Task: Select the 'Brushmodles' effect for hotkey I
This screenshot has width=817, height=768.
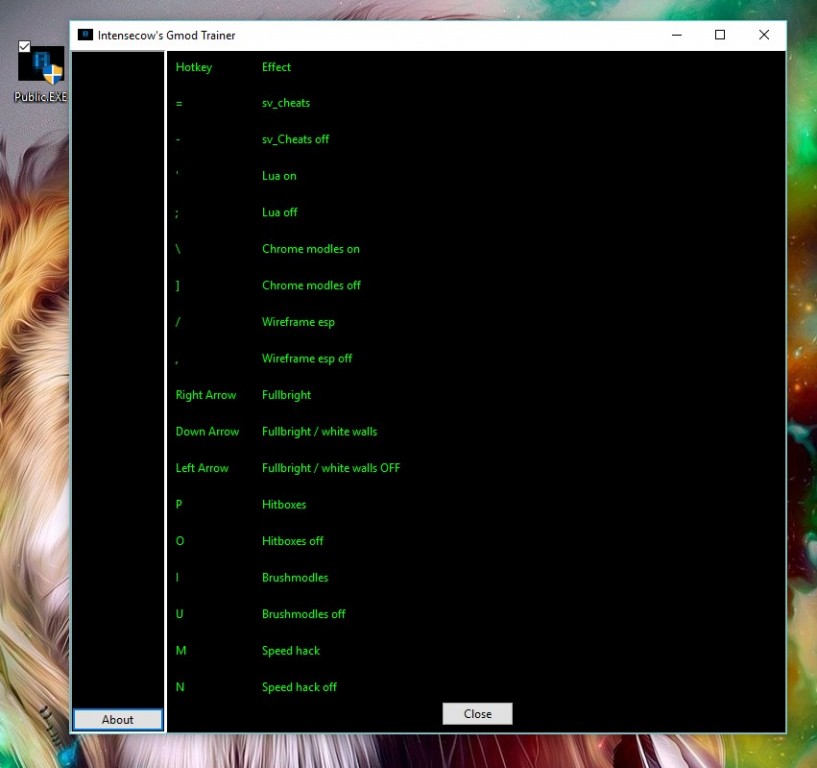Action: [x=295, y=577]
